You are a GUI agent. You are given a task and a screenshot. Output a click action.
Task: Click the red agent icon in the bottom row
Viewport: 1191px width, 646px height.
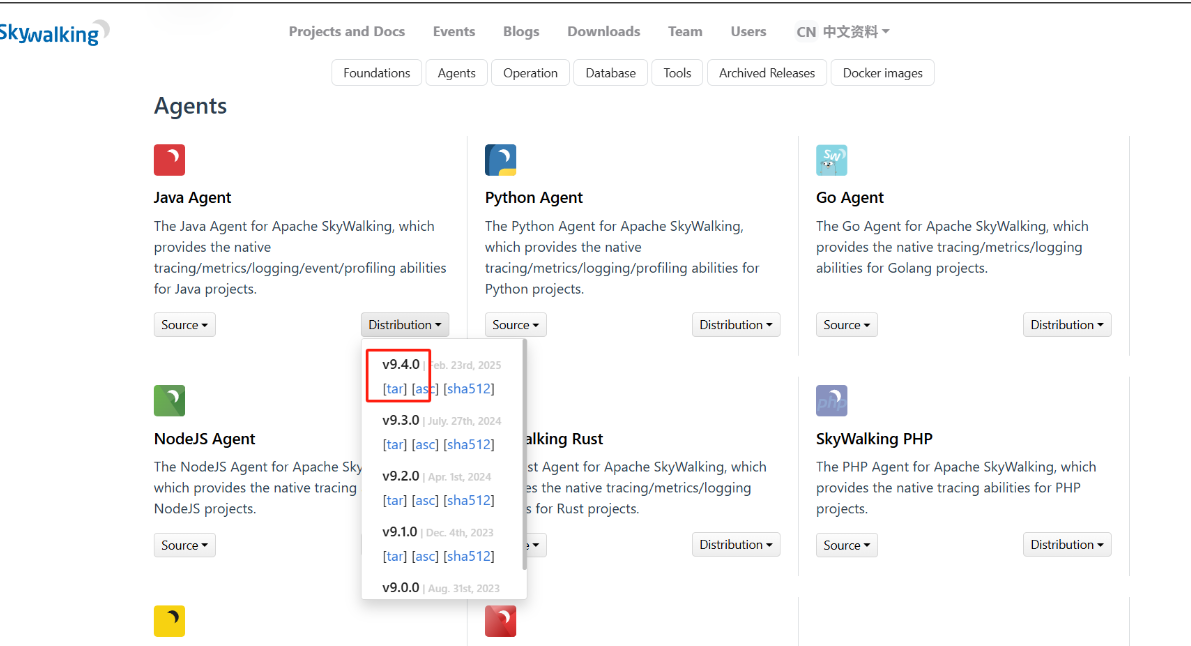tap(501, 621)
